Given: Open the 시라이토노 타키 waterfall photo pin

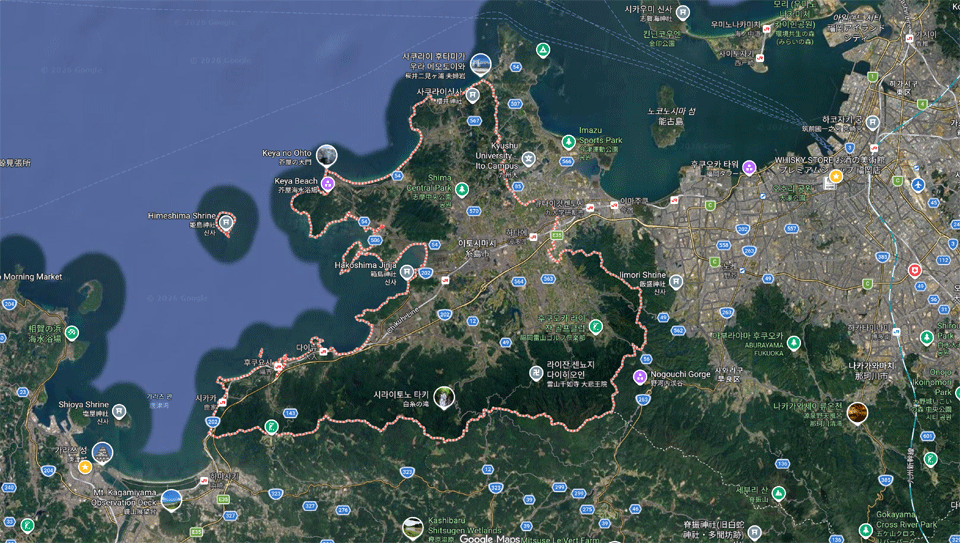Looking at the screenshot, I should click(x=444, y=398).
